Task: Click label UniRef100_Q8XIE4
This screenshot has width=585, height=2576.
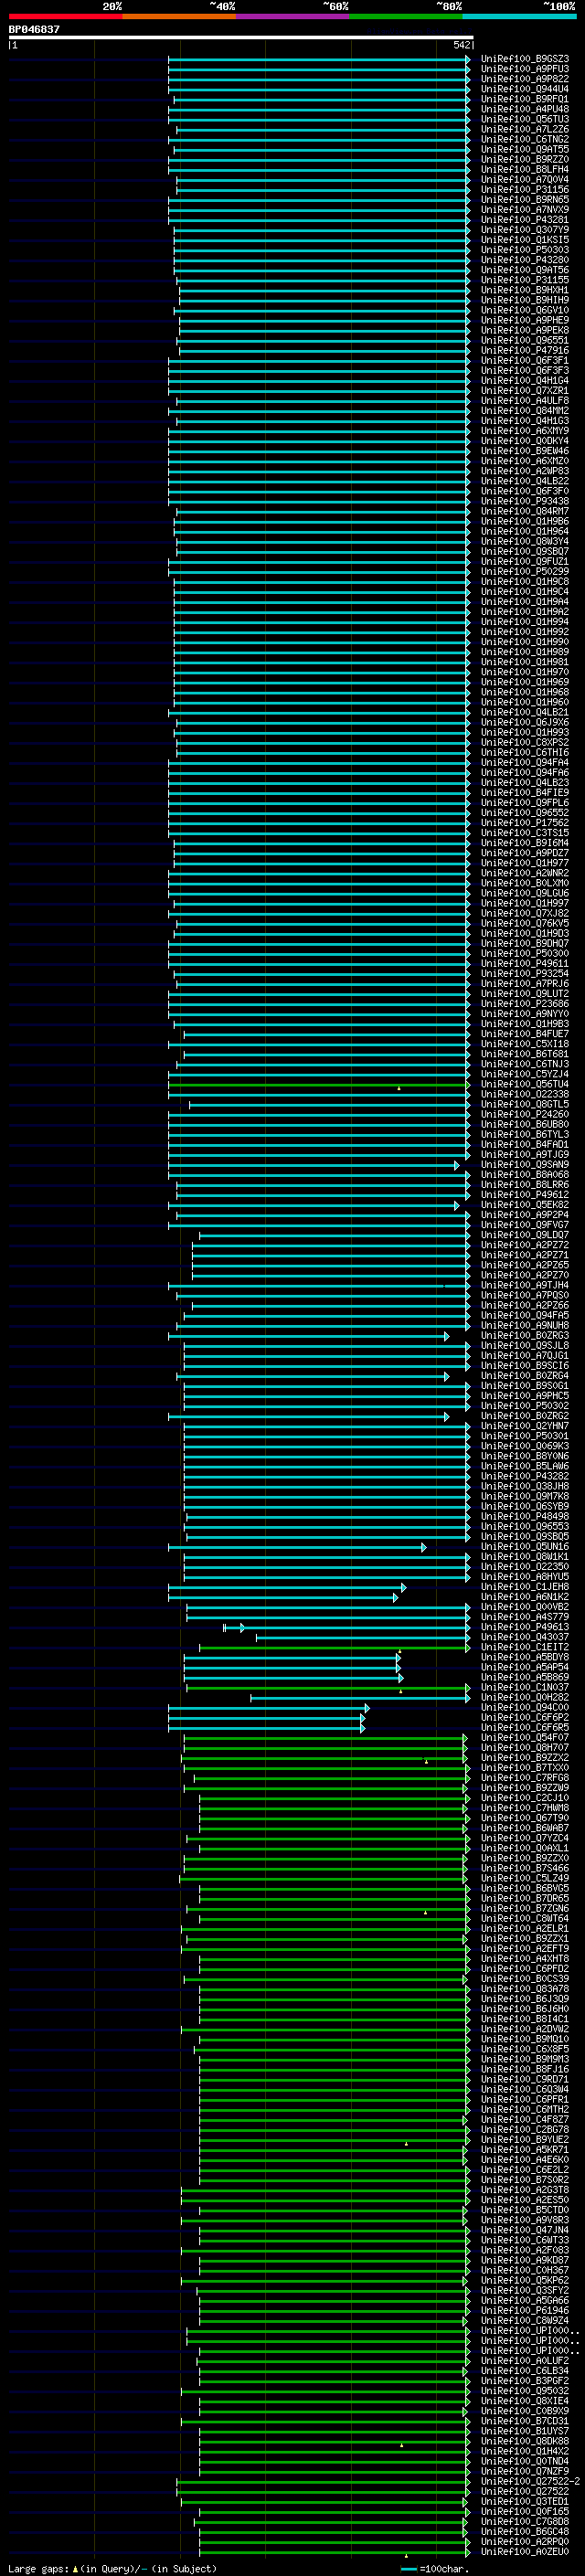Action: pos(525,2401)
